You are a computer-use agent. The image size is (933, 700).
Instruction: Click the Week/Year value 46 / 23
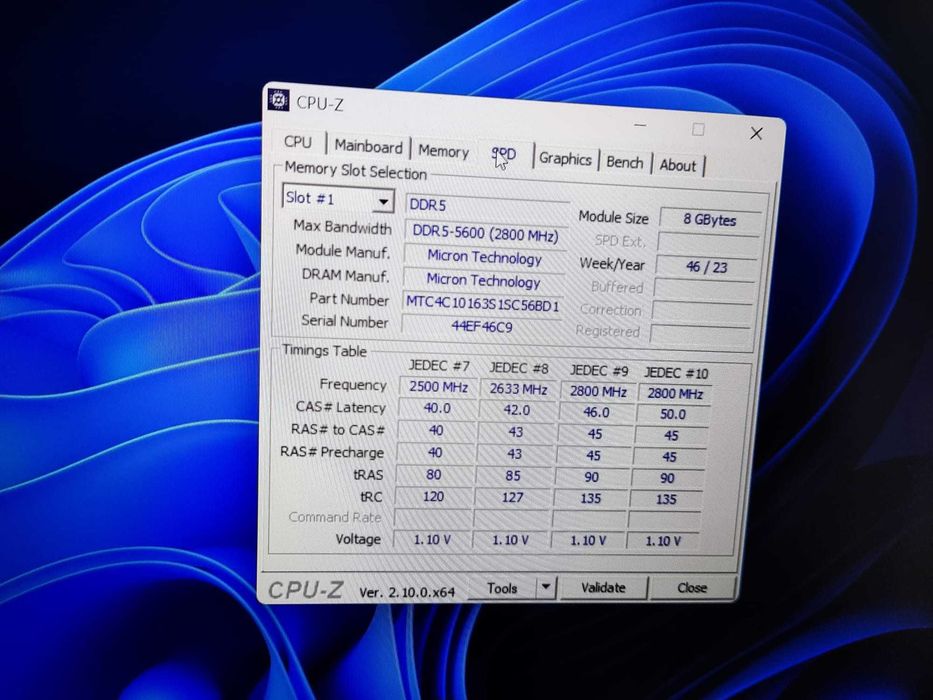[x=707, y=267]
